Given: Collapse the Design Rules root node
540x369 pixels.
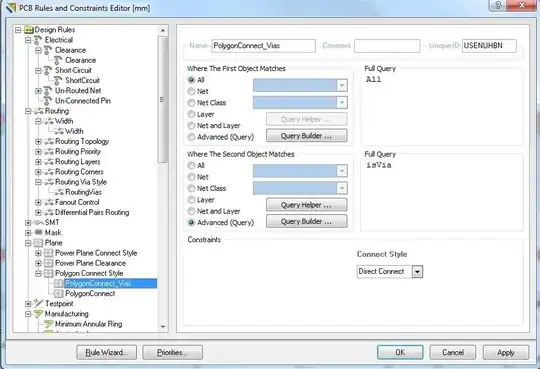Looking at the screenshot, I should tap(18, 30).
